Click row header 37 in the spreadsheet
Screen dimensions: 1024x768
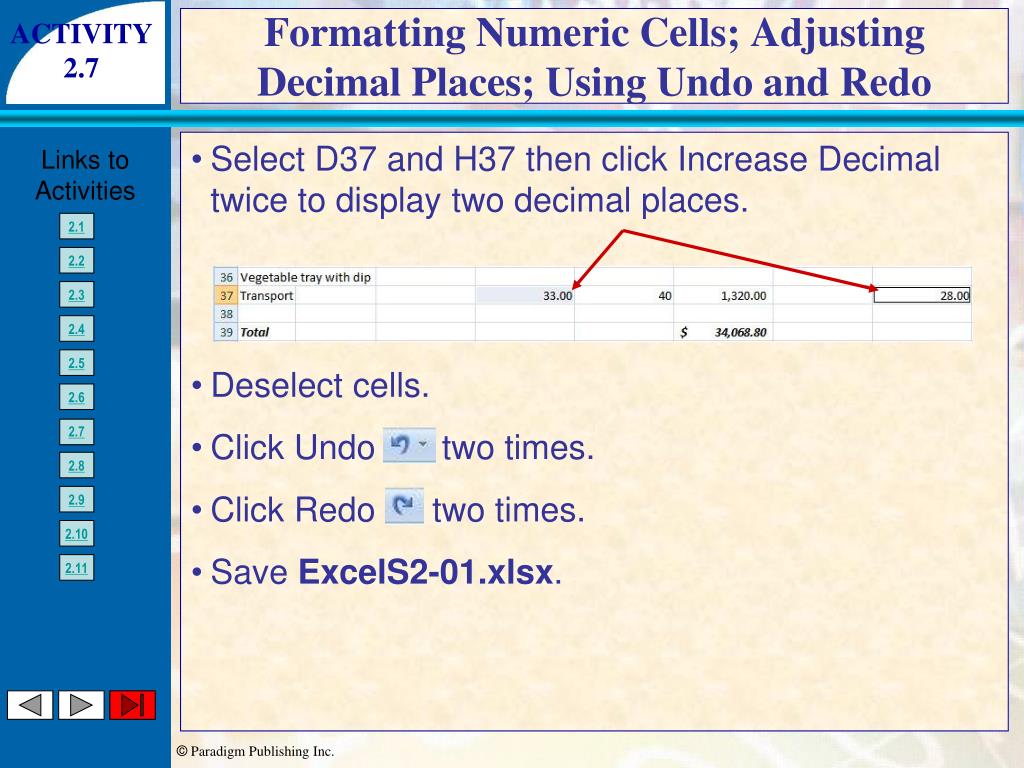225,295
